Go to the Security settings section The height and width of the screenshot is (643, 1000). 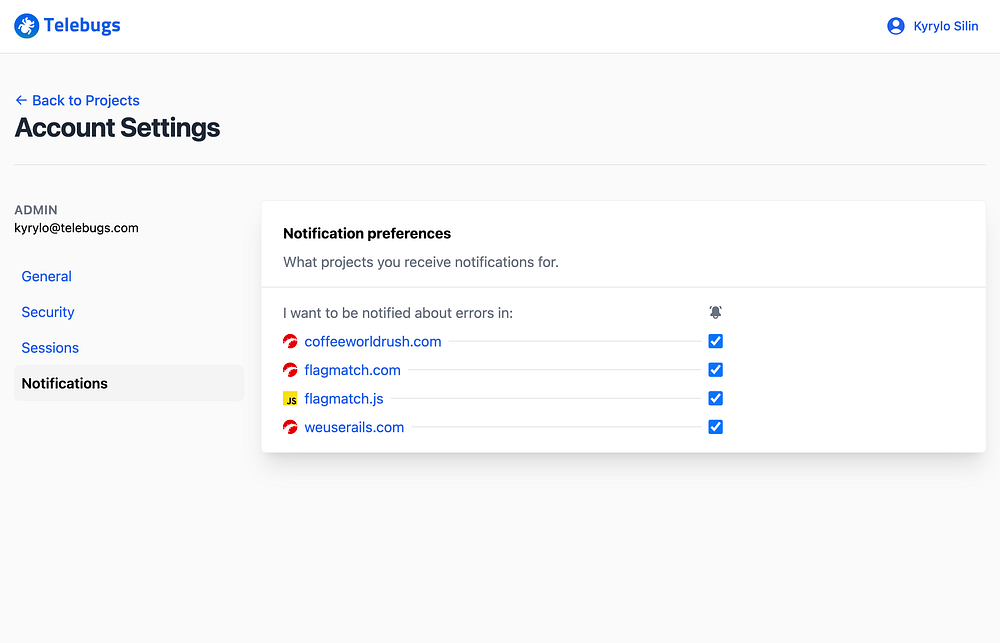[48, 312]
